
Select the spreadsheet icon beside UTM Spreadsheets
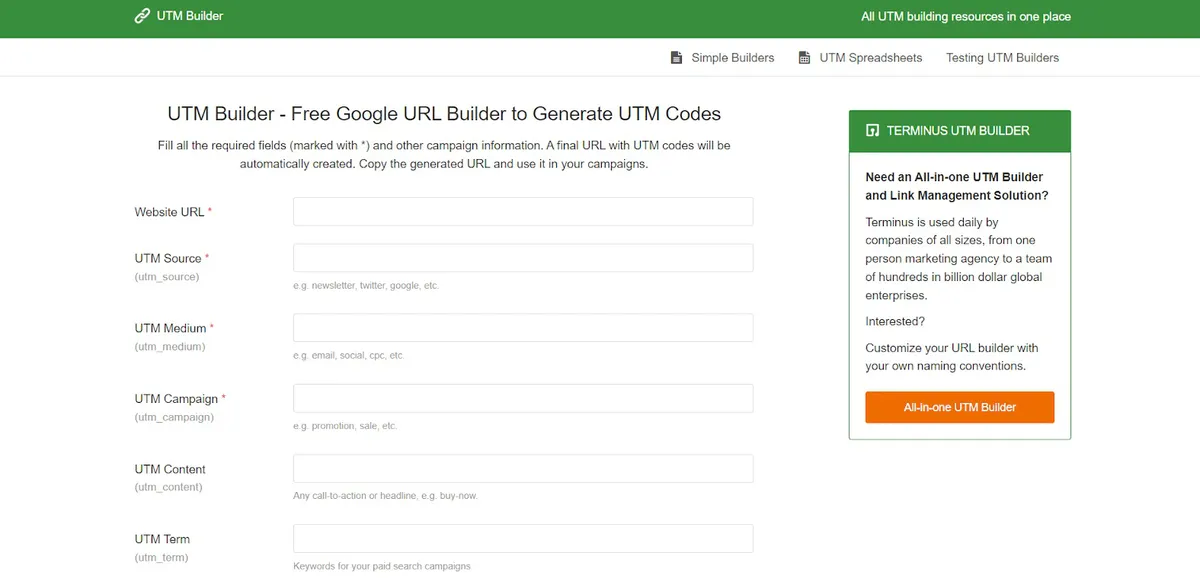(803, 57)
